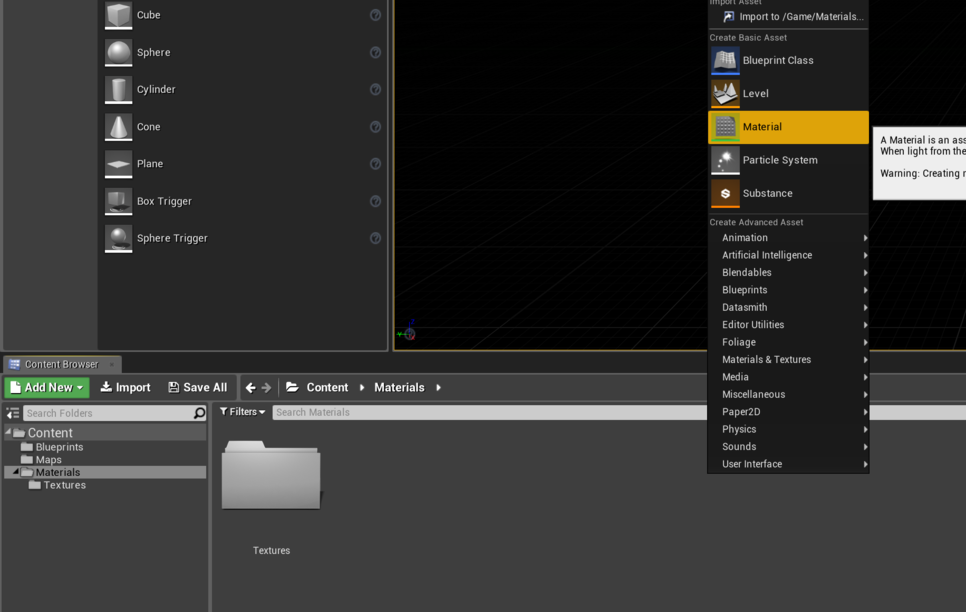Open help for the Plane entry
The image size is (966, 612).
tap(375, 164)
